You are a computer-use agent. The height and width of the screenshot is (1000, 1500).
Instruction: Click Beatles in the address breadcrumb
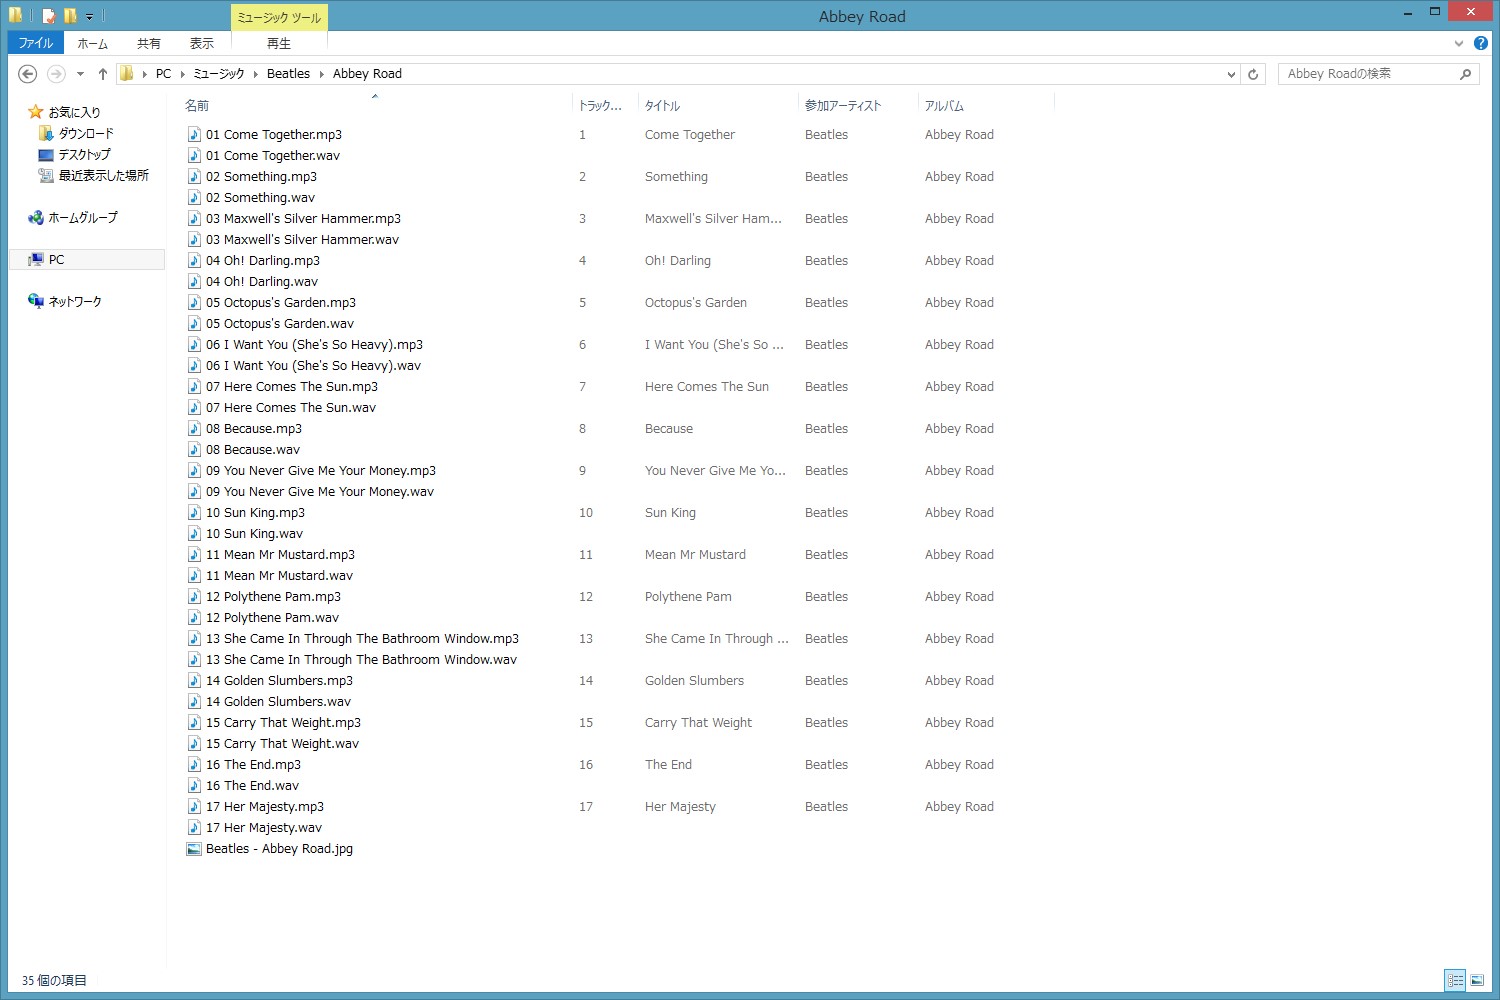(x=288, y=74)
